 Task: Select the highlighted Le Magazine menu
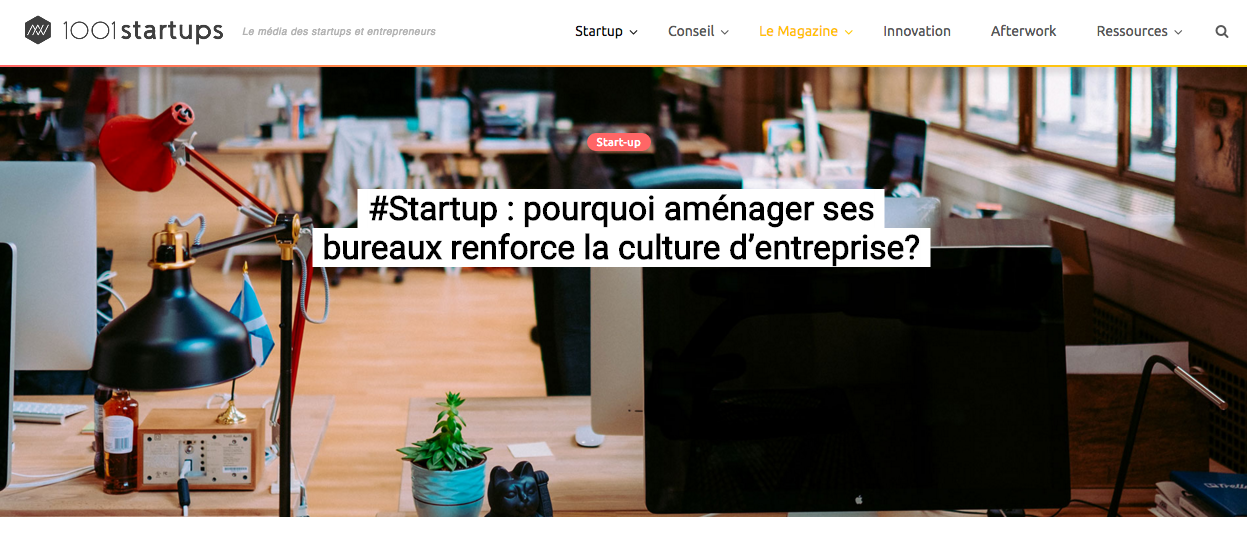click(798, 31)
